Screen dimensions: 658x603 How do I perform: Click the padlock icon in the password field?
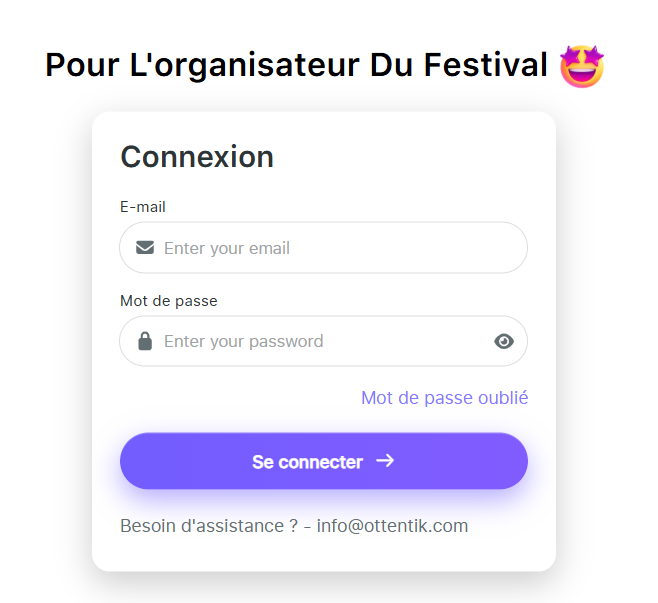pyautogui.click(x=145, y=341)
